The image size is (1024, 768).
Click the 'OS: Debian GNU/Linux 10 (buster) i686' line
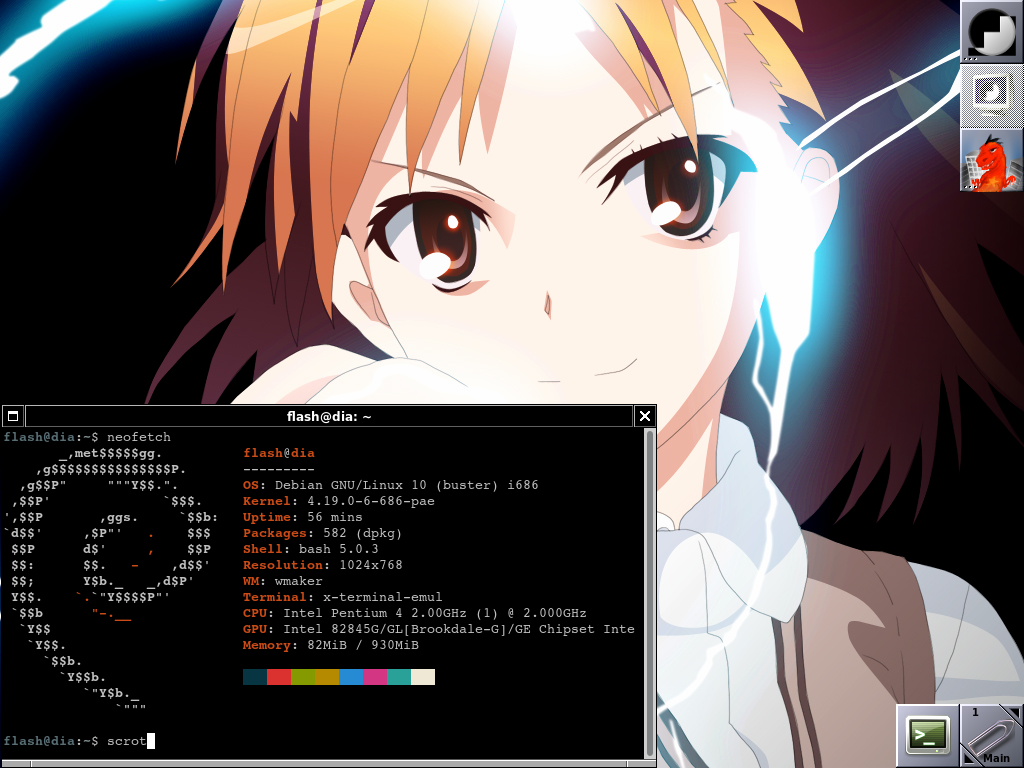(x=391, y=485)
